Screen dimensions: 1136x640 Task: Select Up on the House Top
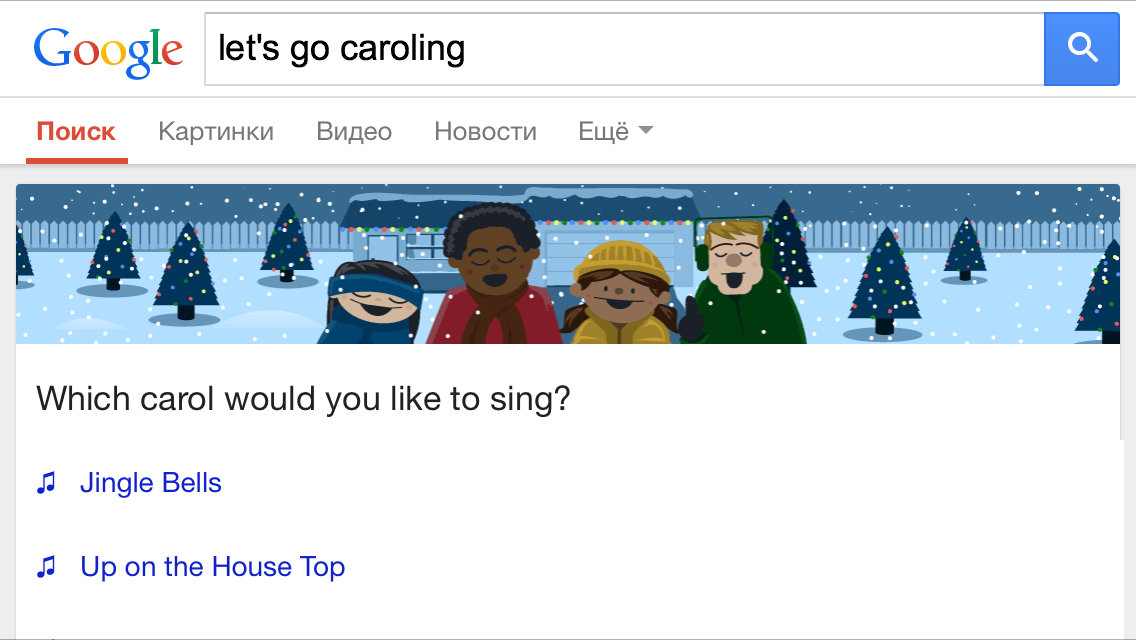click(212, 567)
